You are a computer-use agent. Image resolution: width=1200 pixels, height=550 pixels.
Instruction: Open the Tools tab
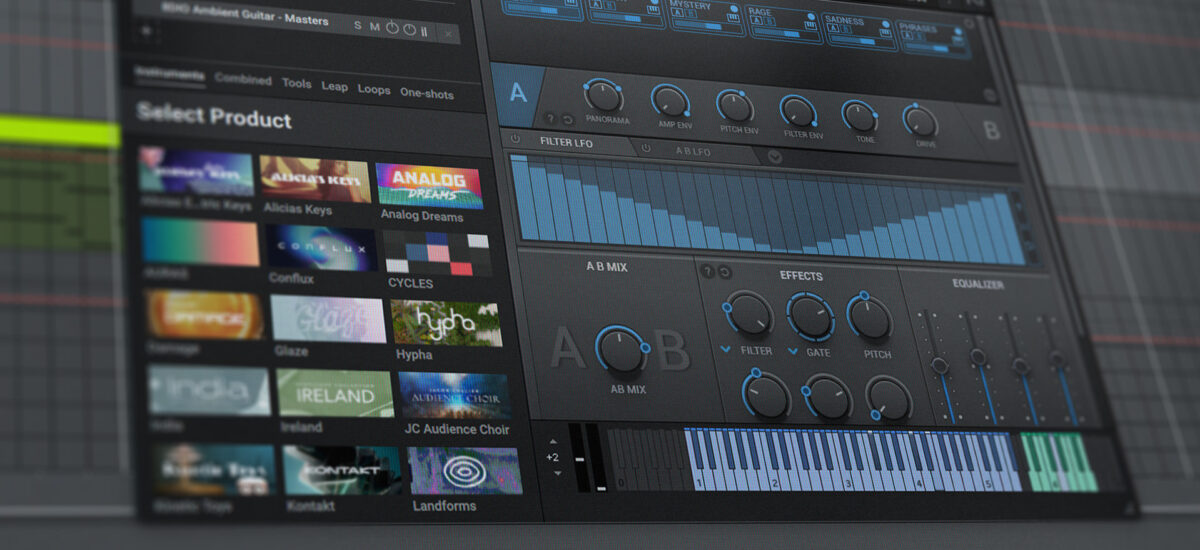[296, 84]
